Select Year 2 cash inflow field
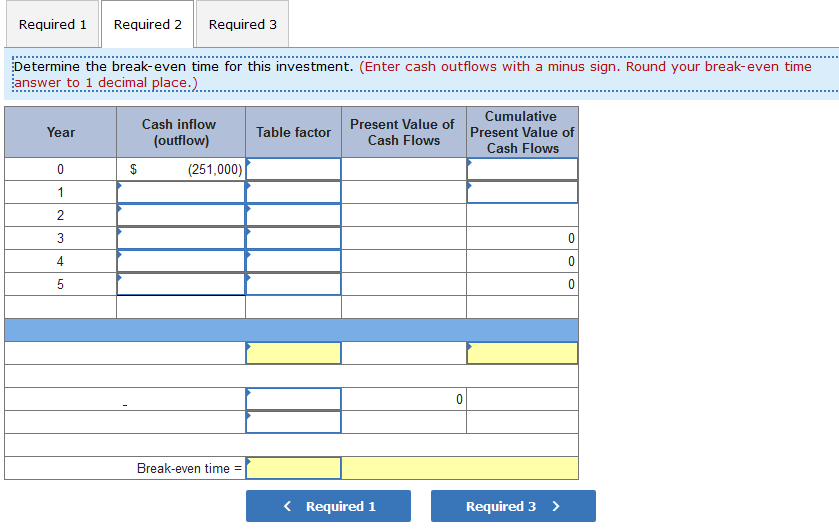The image size is (839, 531). coord(181,215)
